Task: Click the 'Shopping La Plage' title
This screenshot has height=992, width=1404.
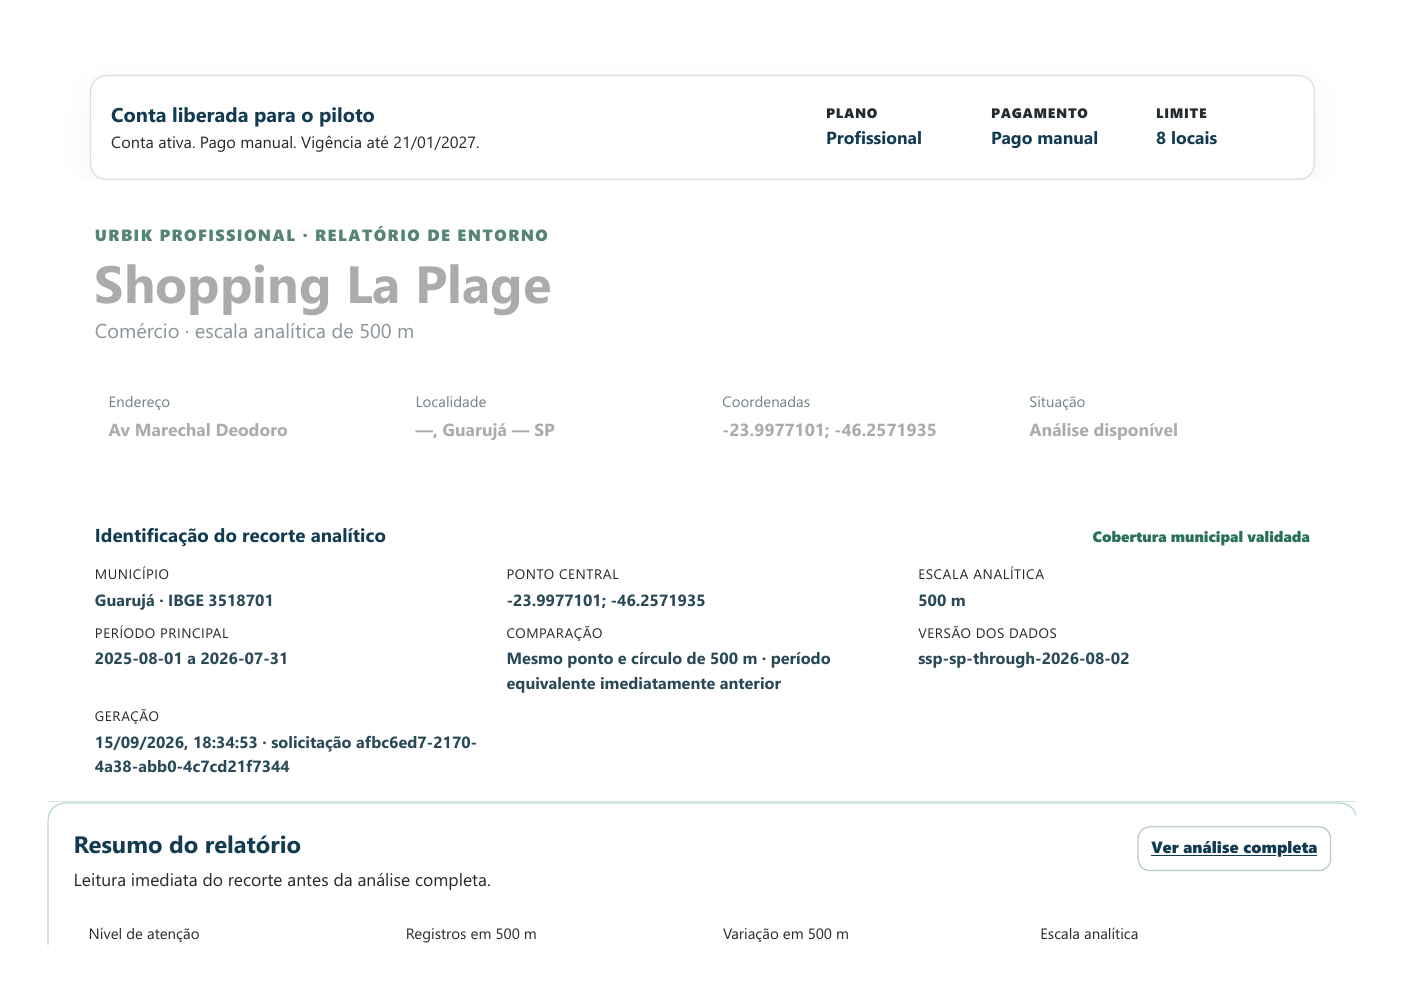Action: [323, 286]
